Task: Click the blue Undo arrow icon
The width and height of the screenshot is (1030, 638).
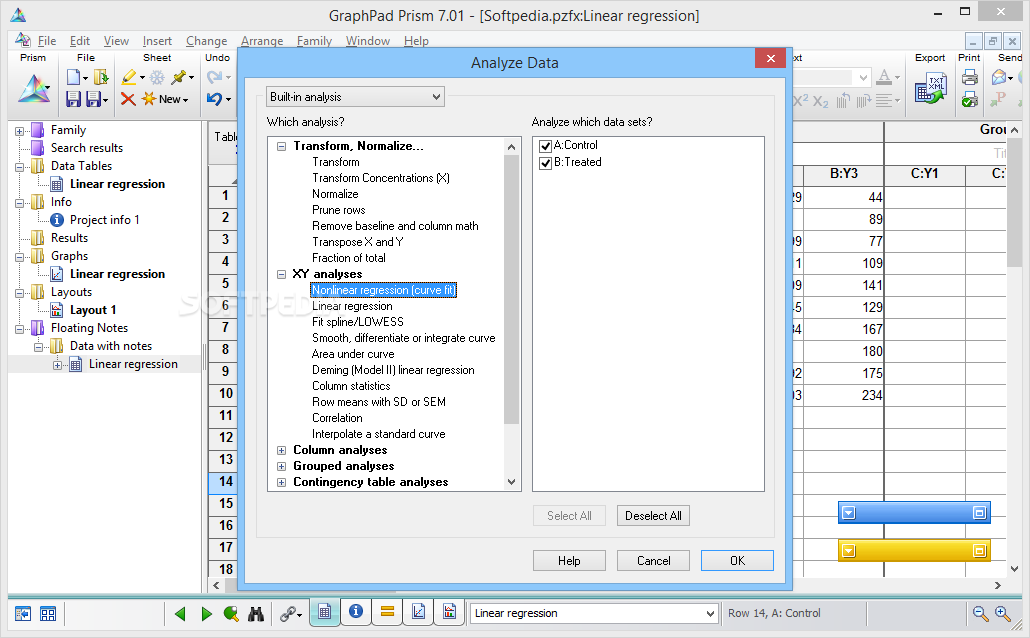Action: (x=214, y=99)
